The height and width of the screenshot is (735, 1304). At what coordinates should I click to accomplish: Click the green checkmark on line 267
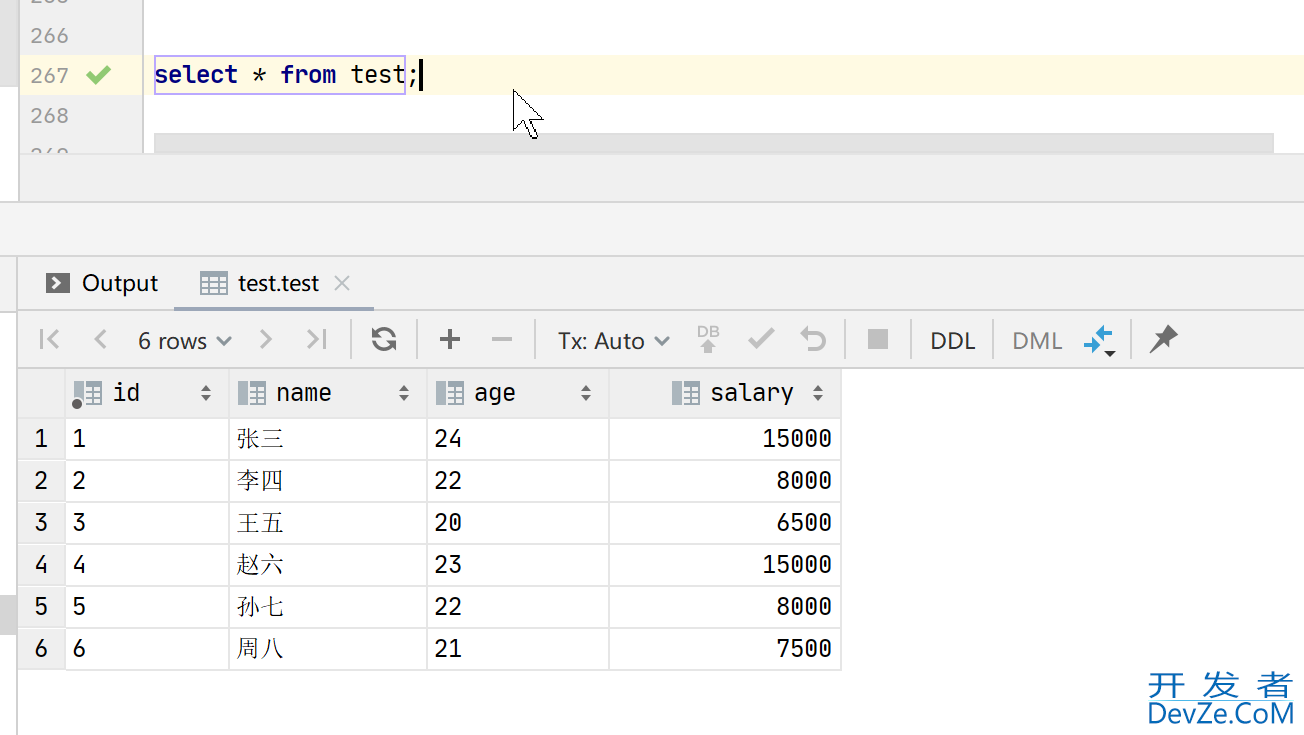click(x=98, y=75)
